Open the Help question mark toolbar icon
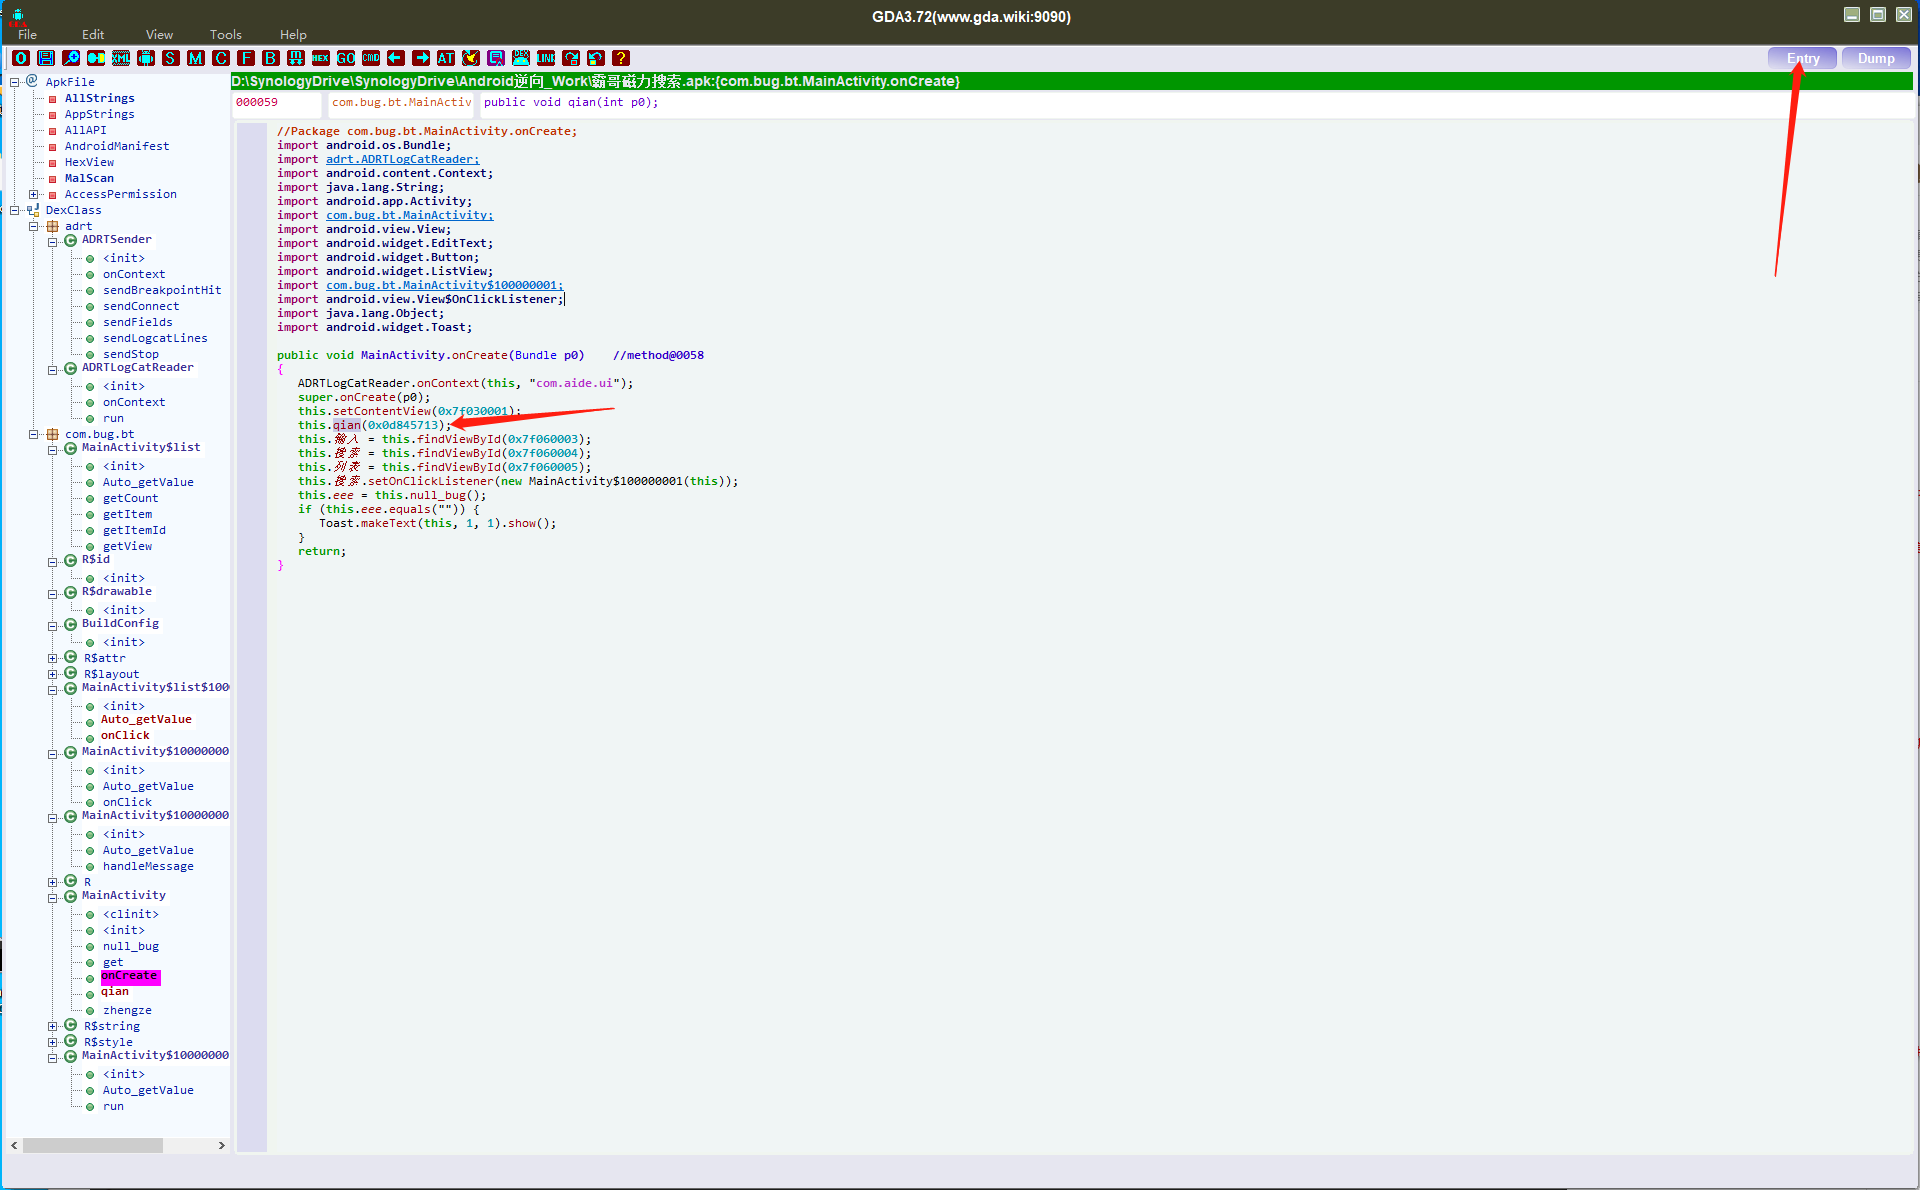 621,58
